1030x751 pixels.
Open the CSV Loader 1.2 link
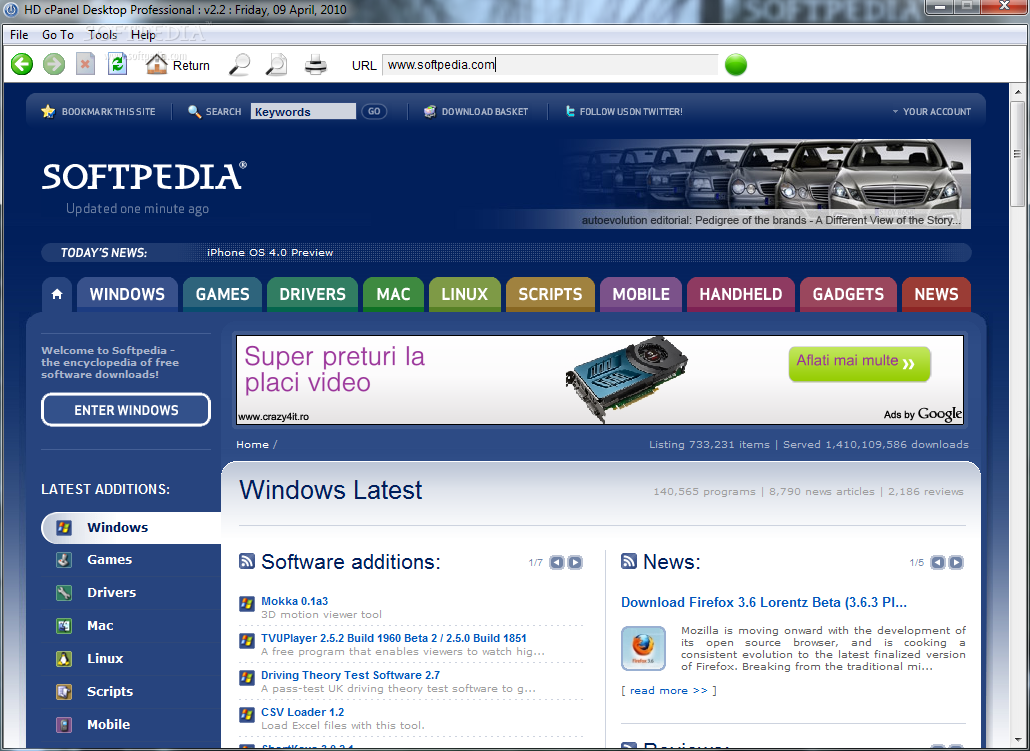[302, 712]
